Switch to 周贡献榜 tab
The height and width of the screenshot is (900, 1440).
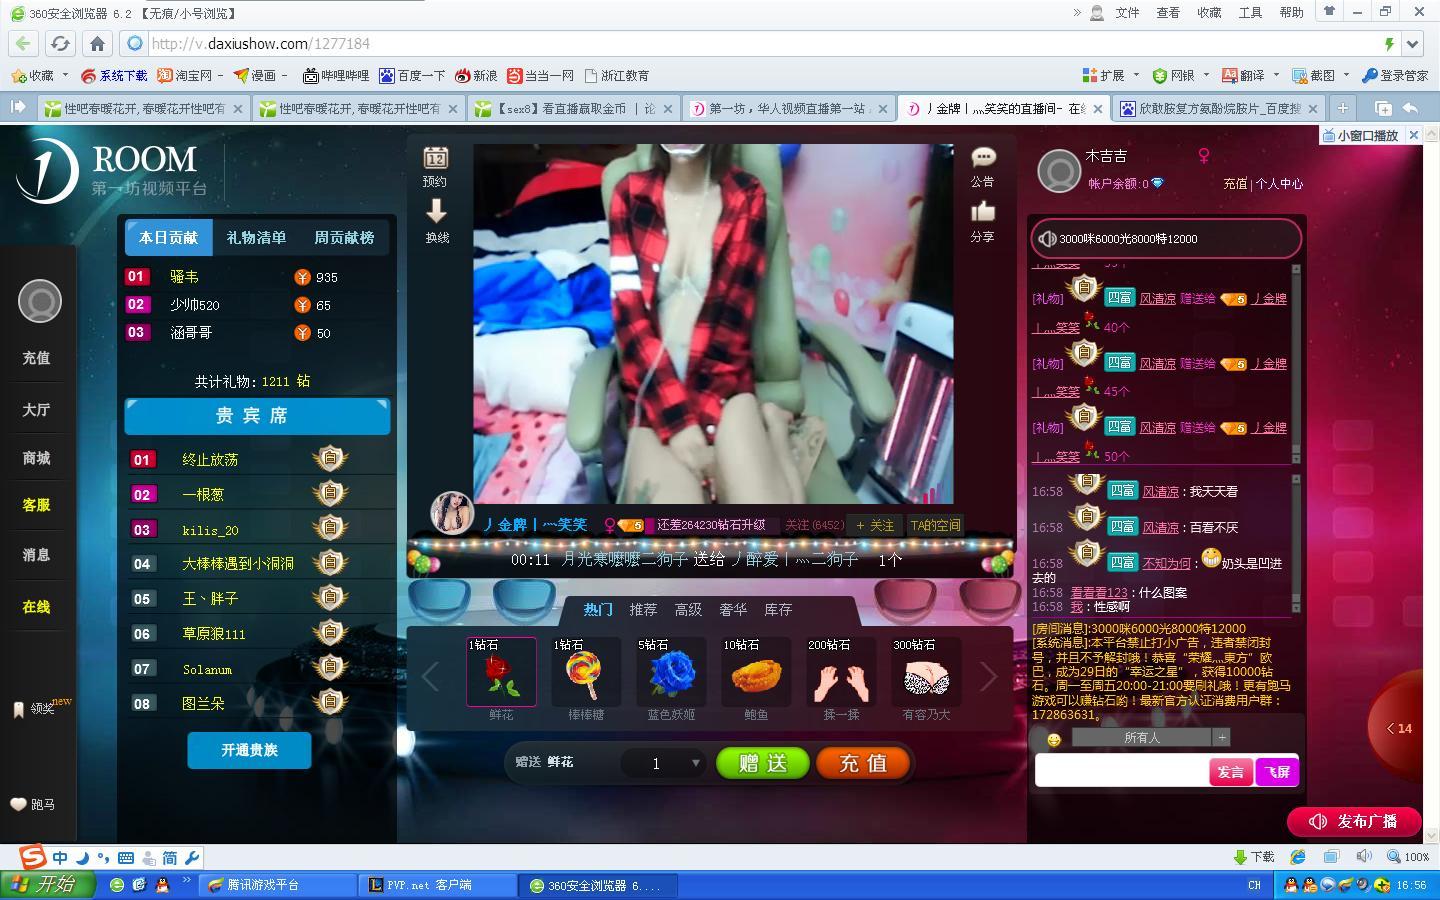point(344,238)
